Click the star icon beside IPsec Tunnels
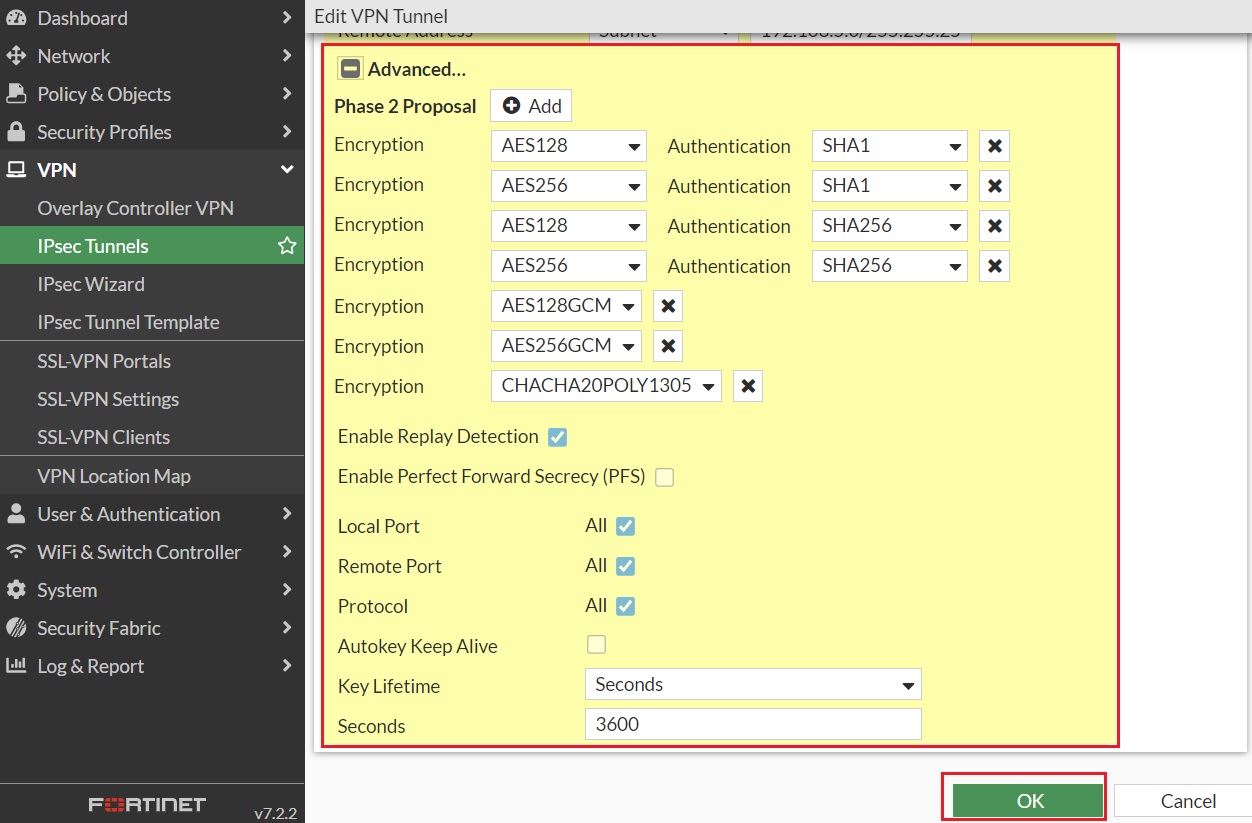Viewport: 1252px width, 823px height. pos(287,246)
